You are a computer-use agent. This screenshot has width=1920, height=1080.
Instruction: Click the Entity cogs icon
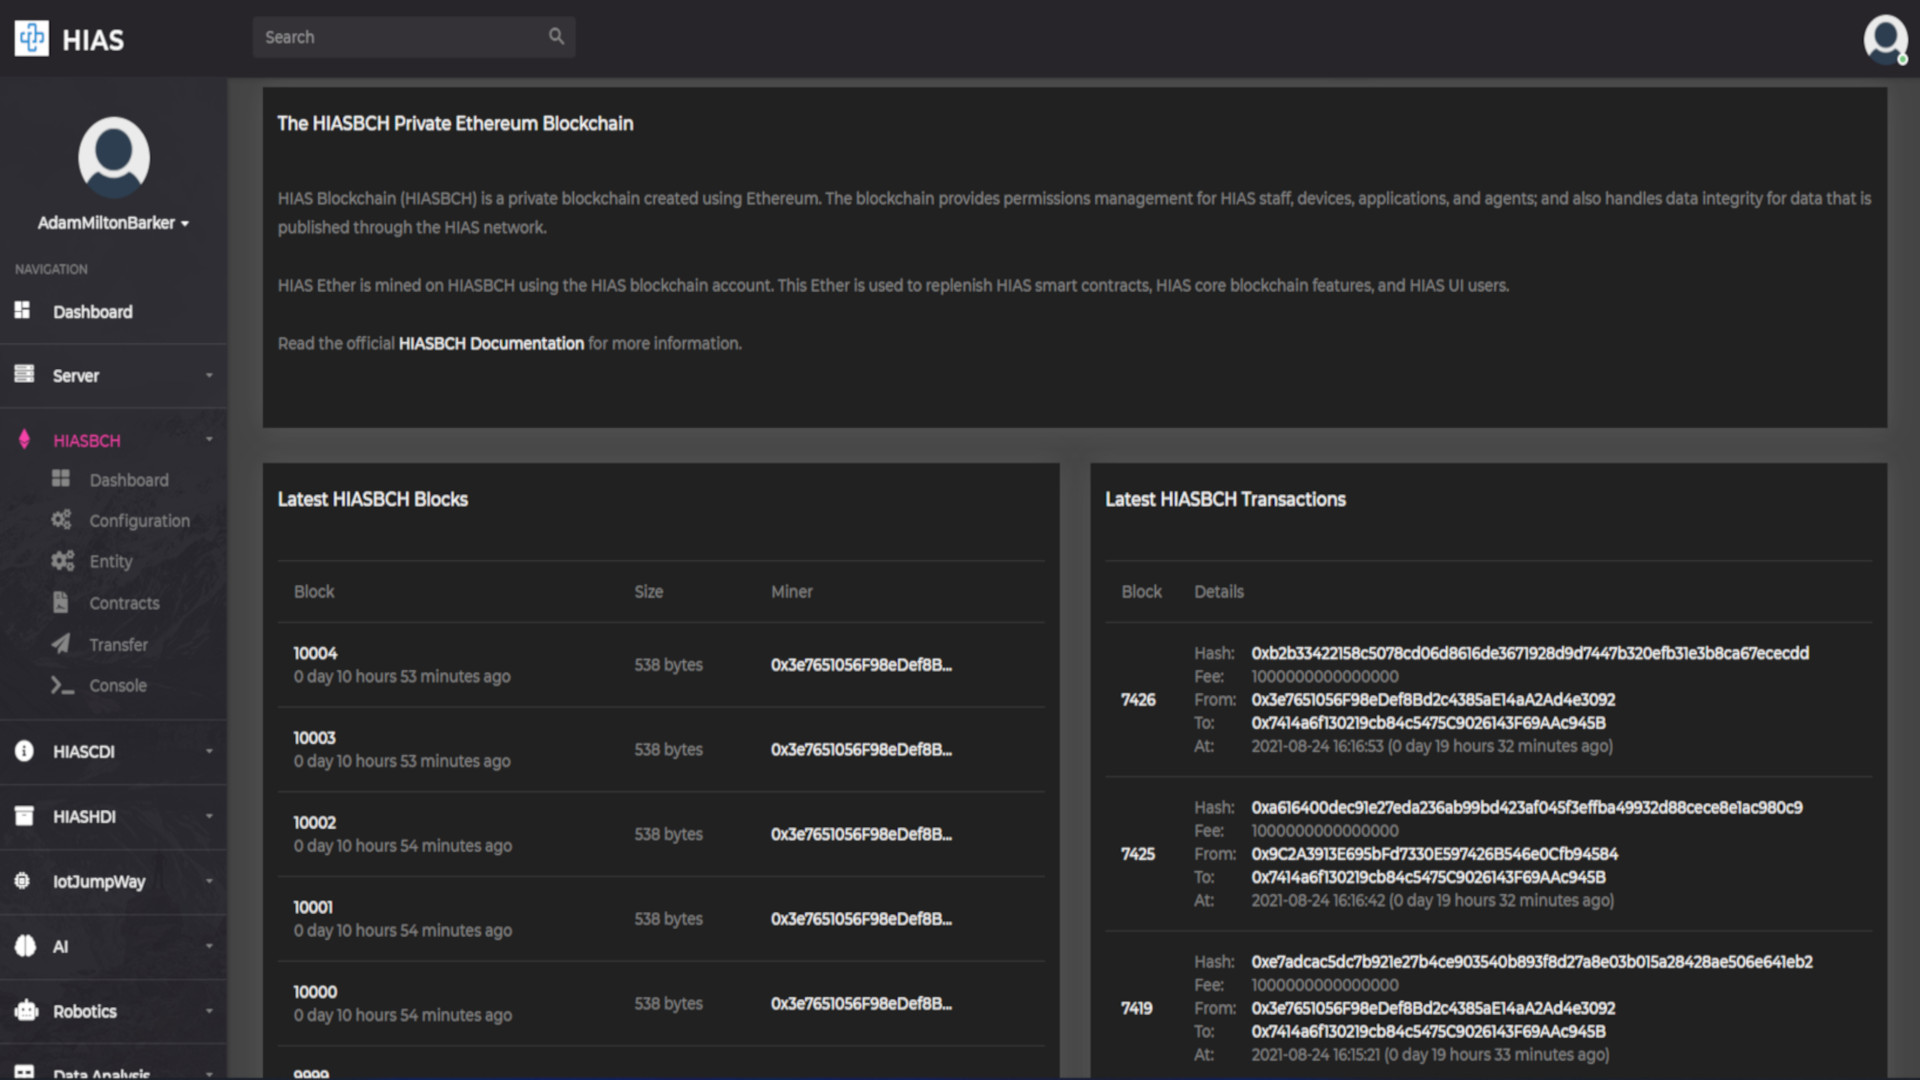point(63,560)
